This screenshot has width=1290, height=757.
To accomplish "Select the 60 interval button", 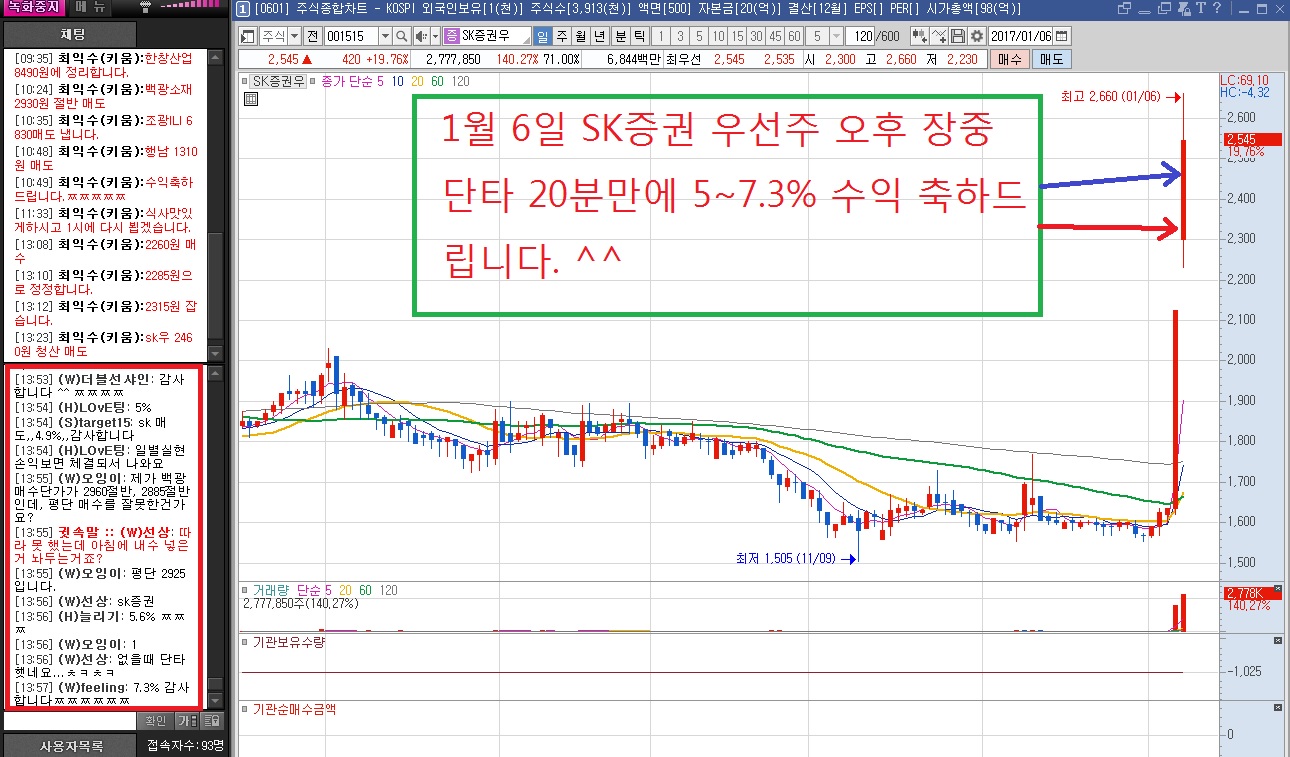I will [795, 36].
